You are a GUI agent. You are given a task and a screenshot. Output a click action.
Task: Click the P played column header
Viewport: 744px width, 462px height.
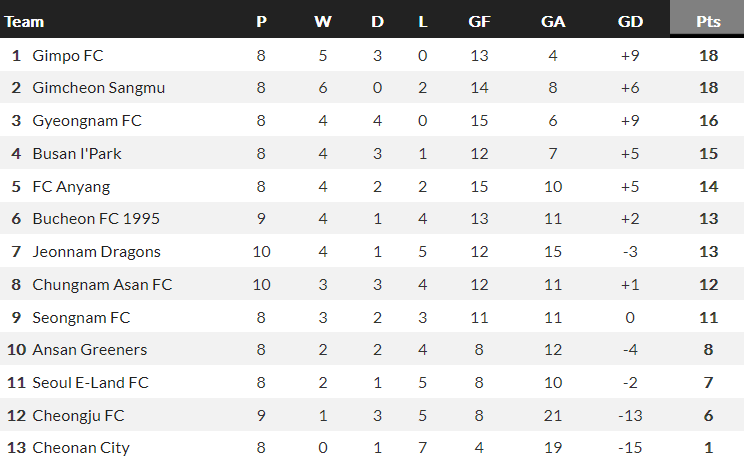point(261,21)
